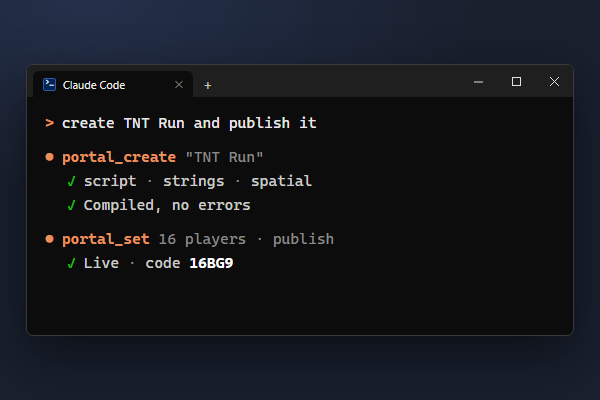Click the '16 players' text
This screenshot has width=600, height=400.
coord(202,240)
